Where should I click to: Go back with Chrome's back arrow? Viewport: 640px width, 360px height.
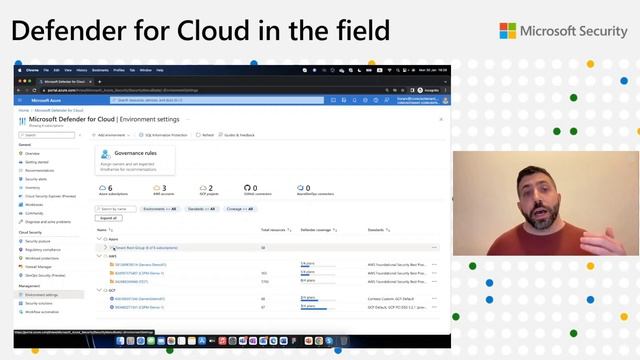pos(18,90)
